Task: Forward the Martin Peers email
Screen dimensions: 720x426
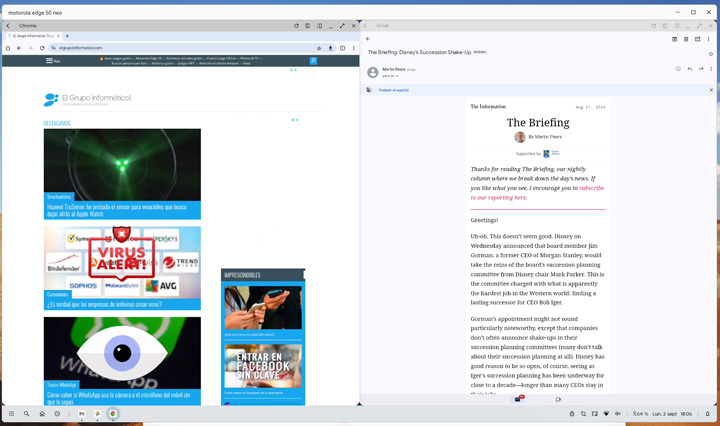Action: pyautogui.click(x=701, y=69)
